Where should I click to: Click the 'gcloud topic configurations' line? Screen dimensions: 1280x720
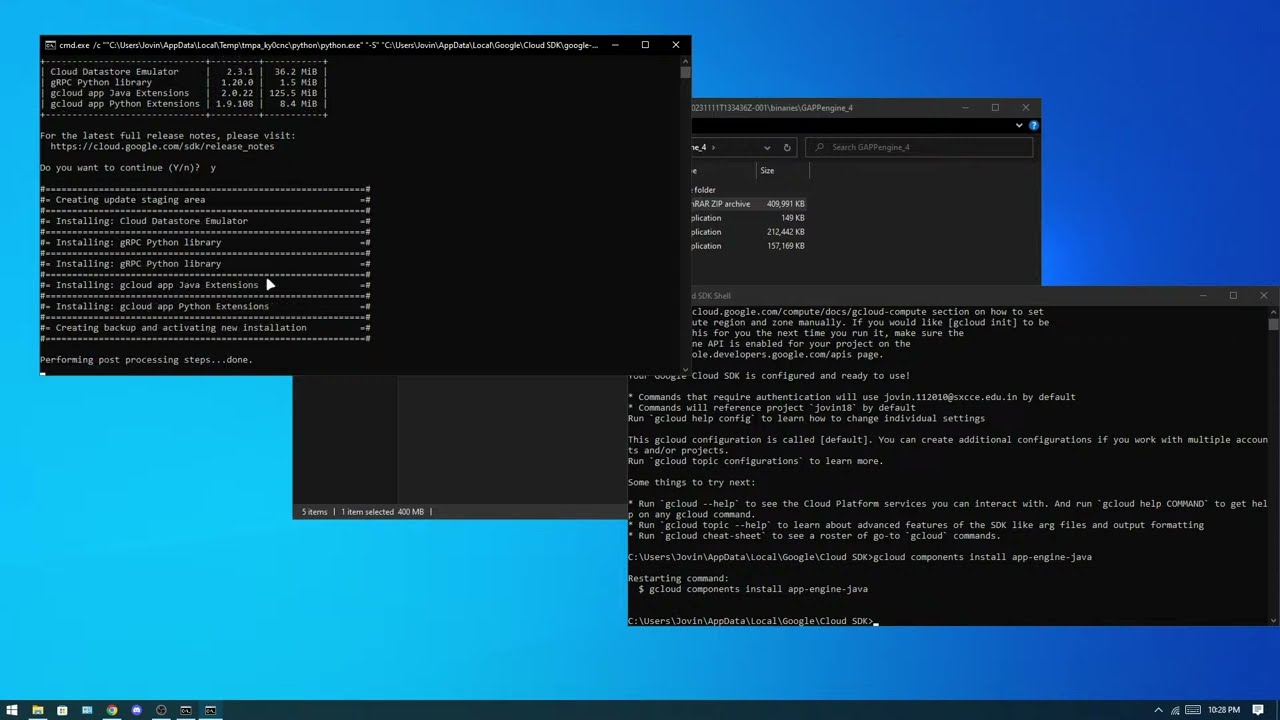pos(755,461)
